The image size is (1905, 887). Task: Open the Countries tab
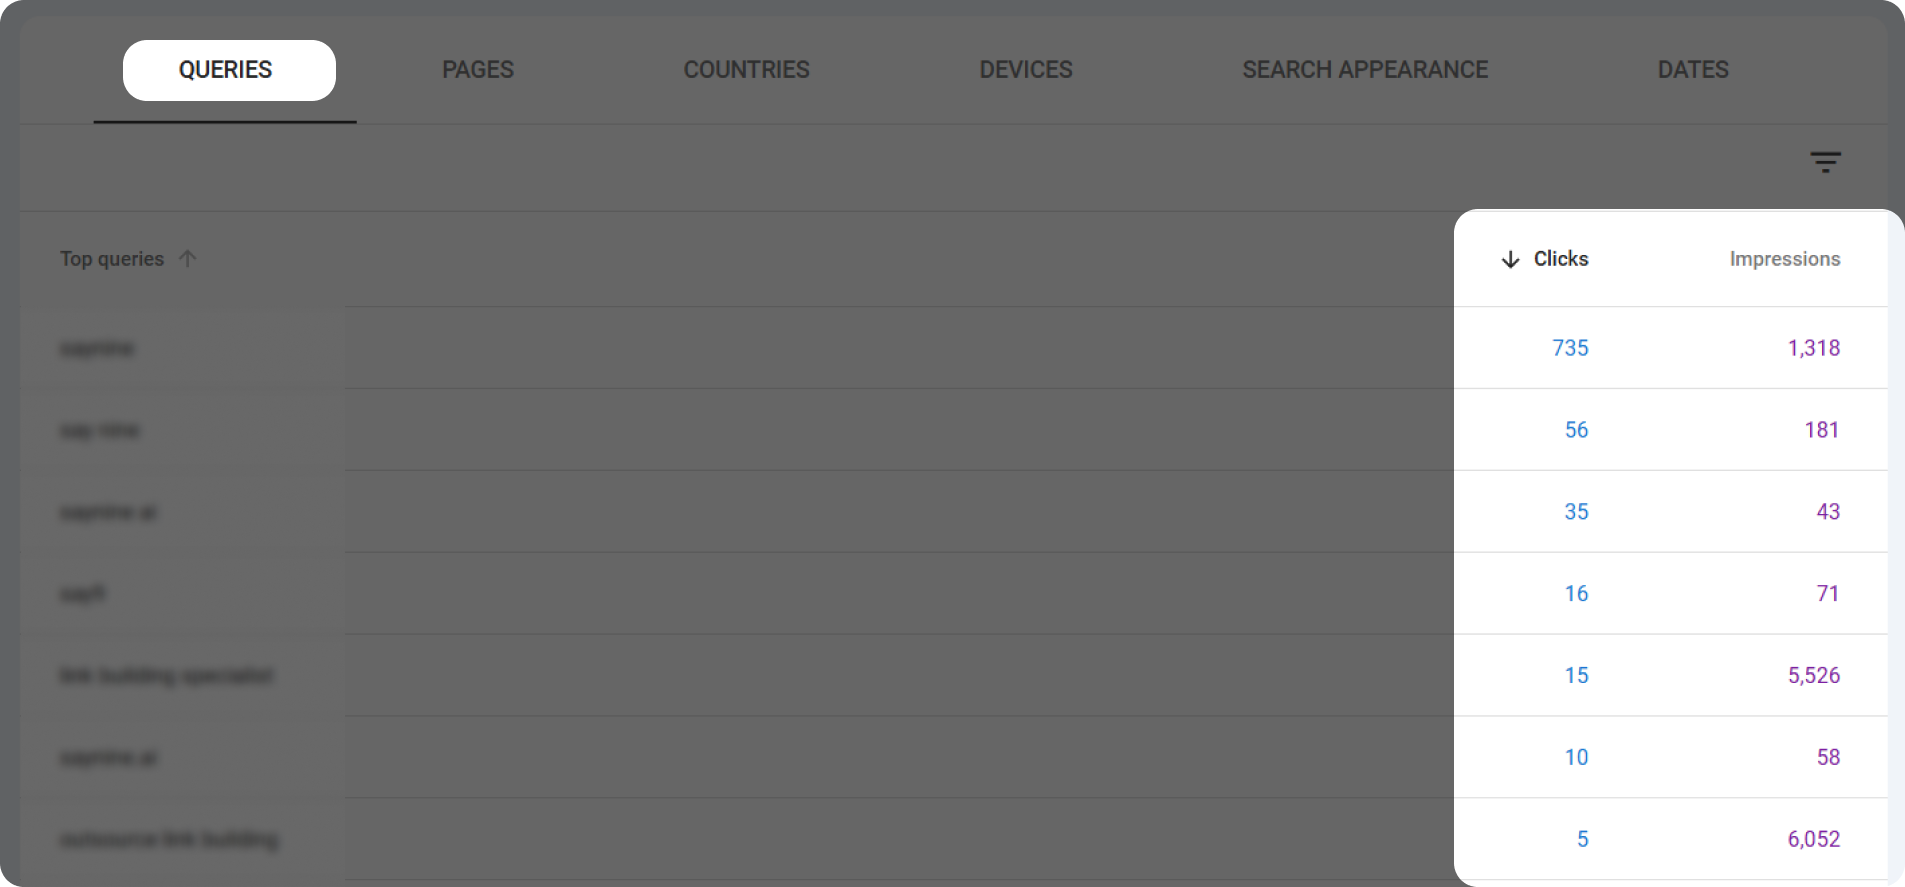[x=746, y=70]
